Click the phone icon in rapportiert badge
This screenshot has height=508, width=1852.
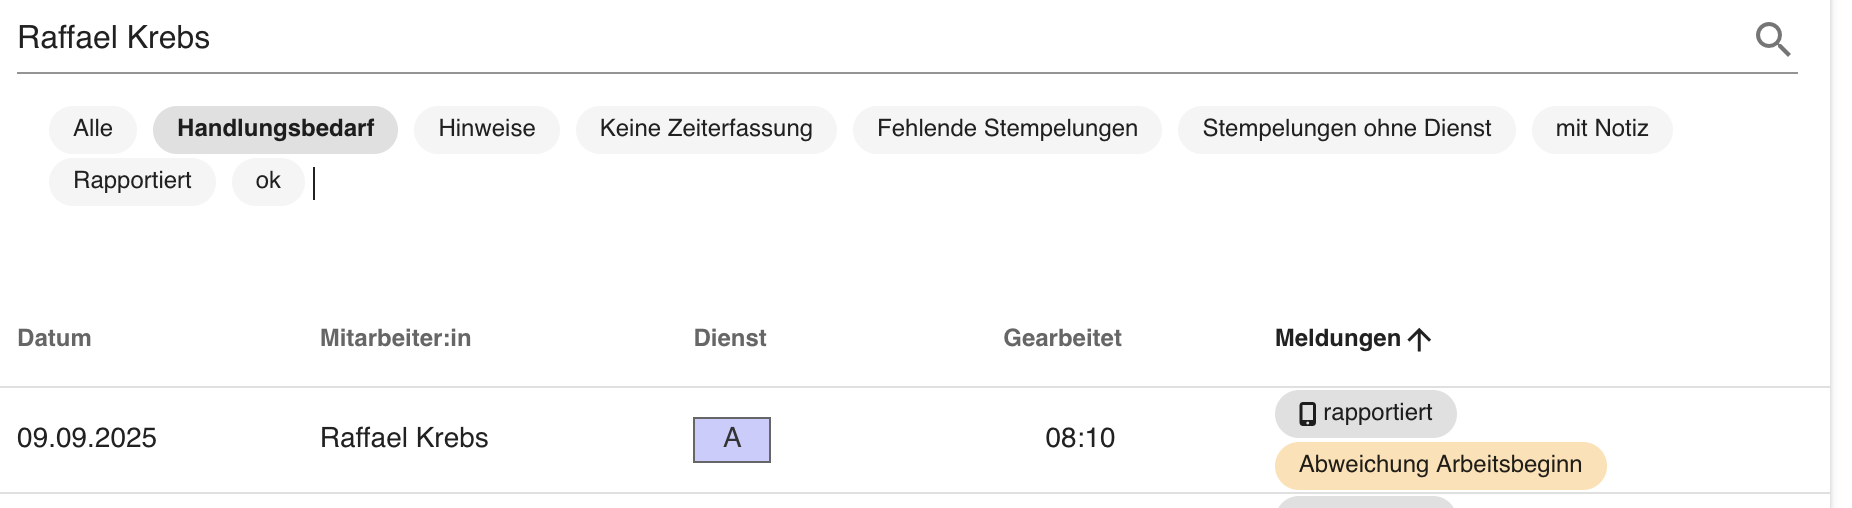[x=1307, y=414]
